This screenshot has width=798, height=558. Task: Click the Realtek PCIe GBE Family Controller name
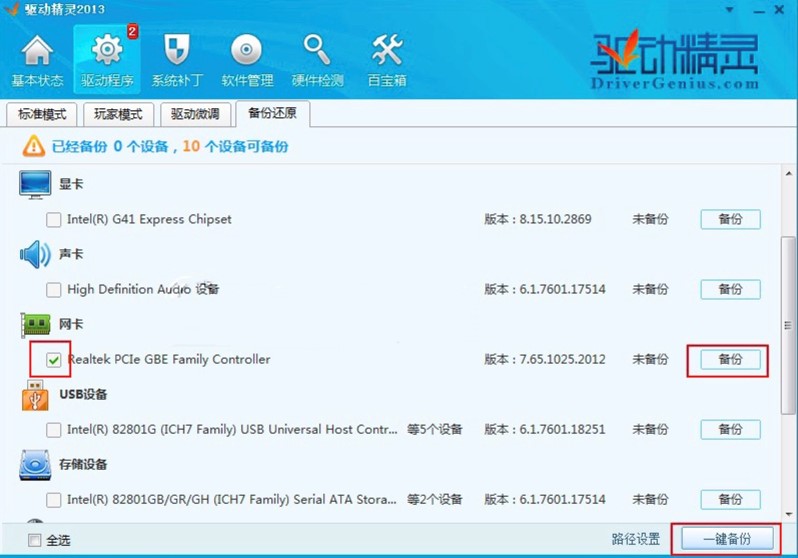(x=169, y=359)
